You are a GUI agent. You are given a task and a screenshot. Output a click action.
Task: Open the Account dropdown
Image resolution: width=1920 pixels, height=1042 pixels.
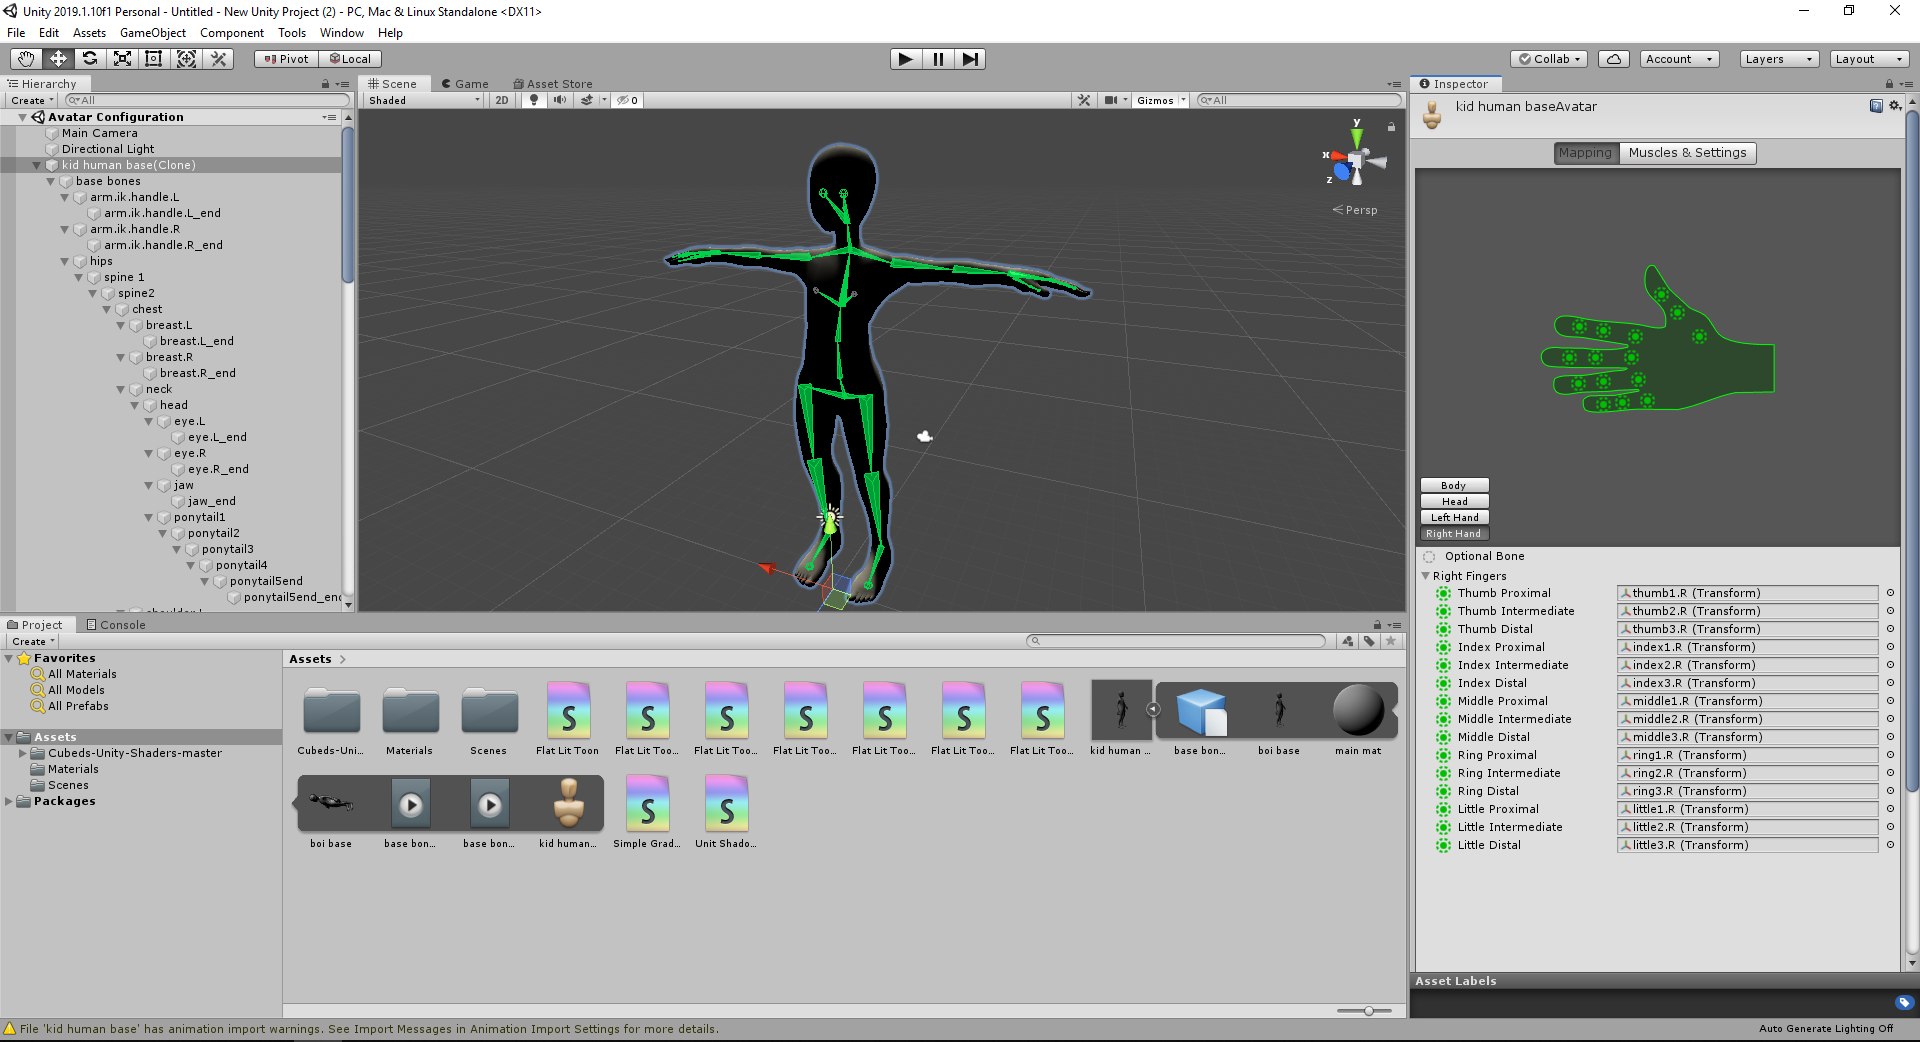pos(1679,59)
